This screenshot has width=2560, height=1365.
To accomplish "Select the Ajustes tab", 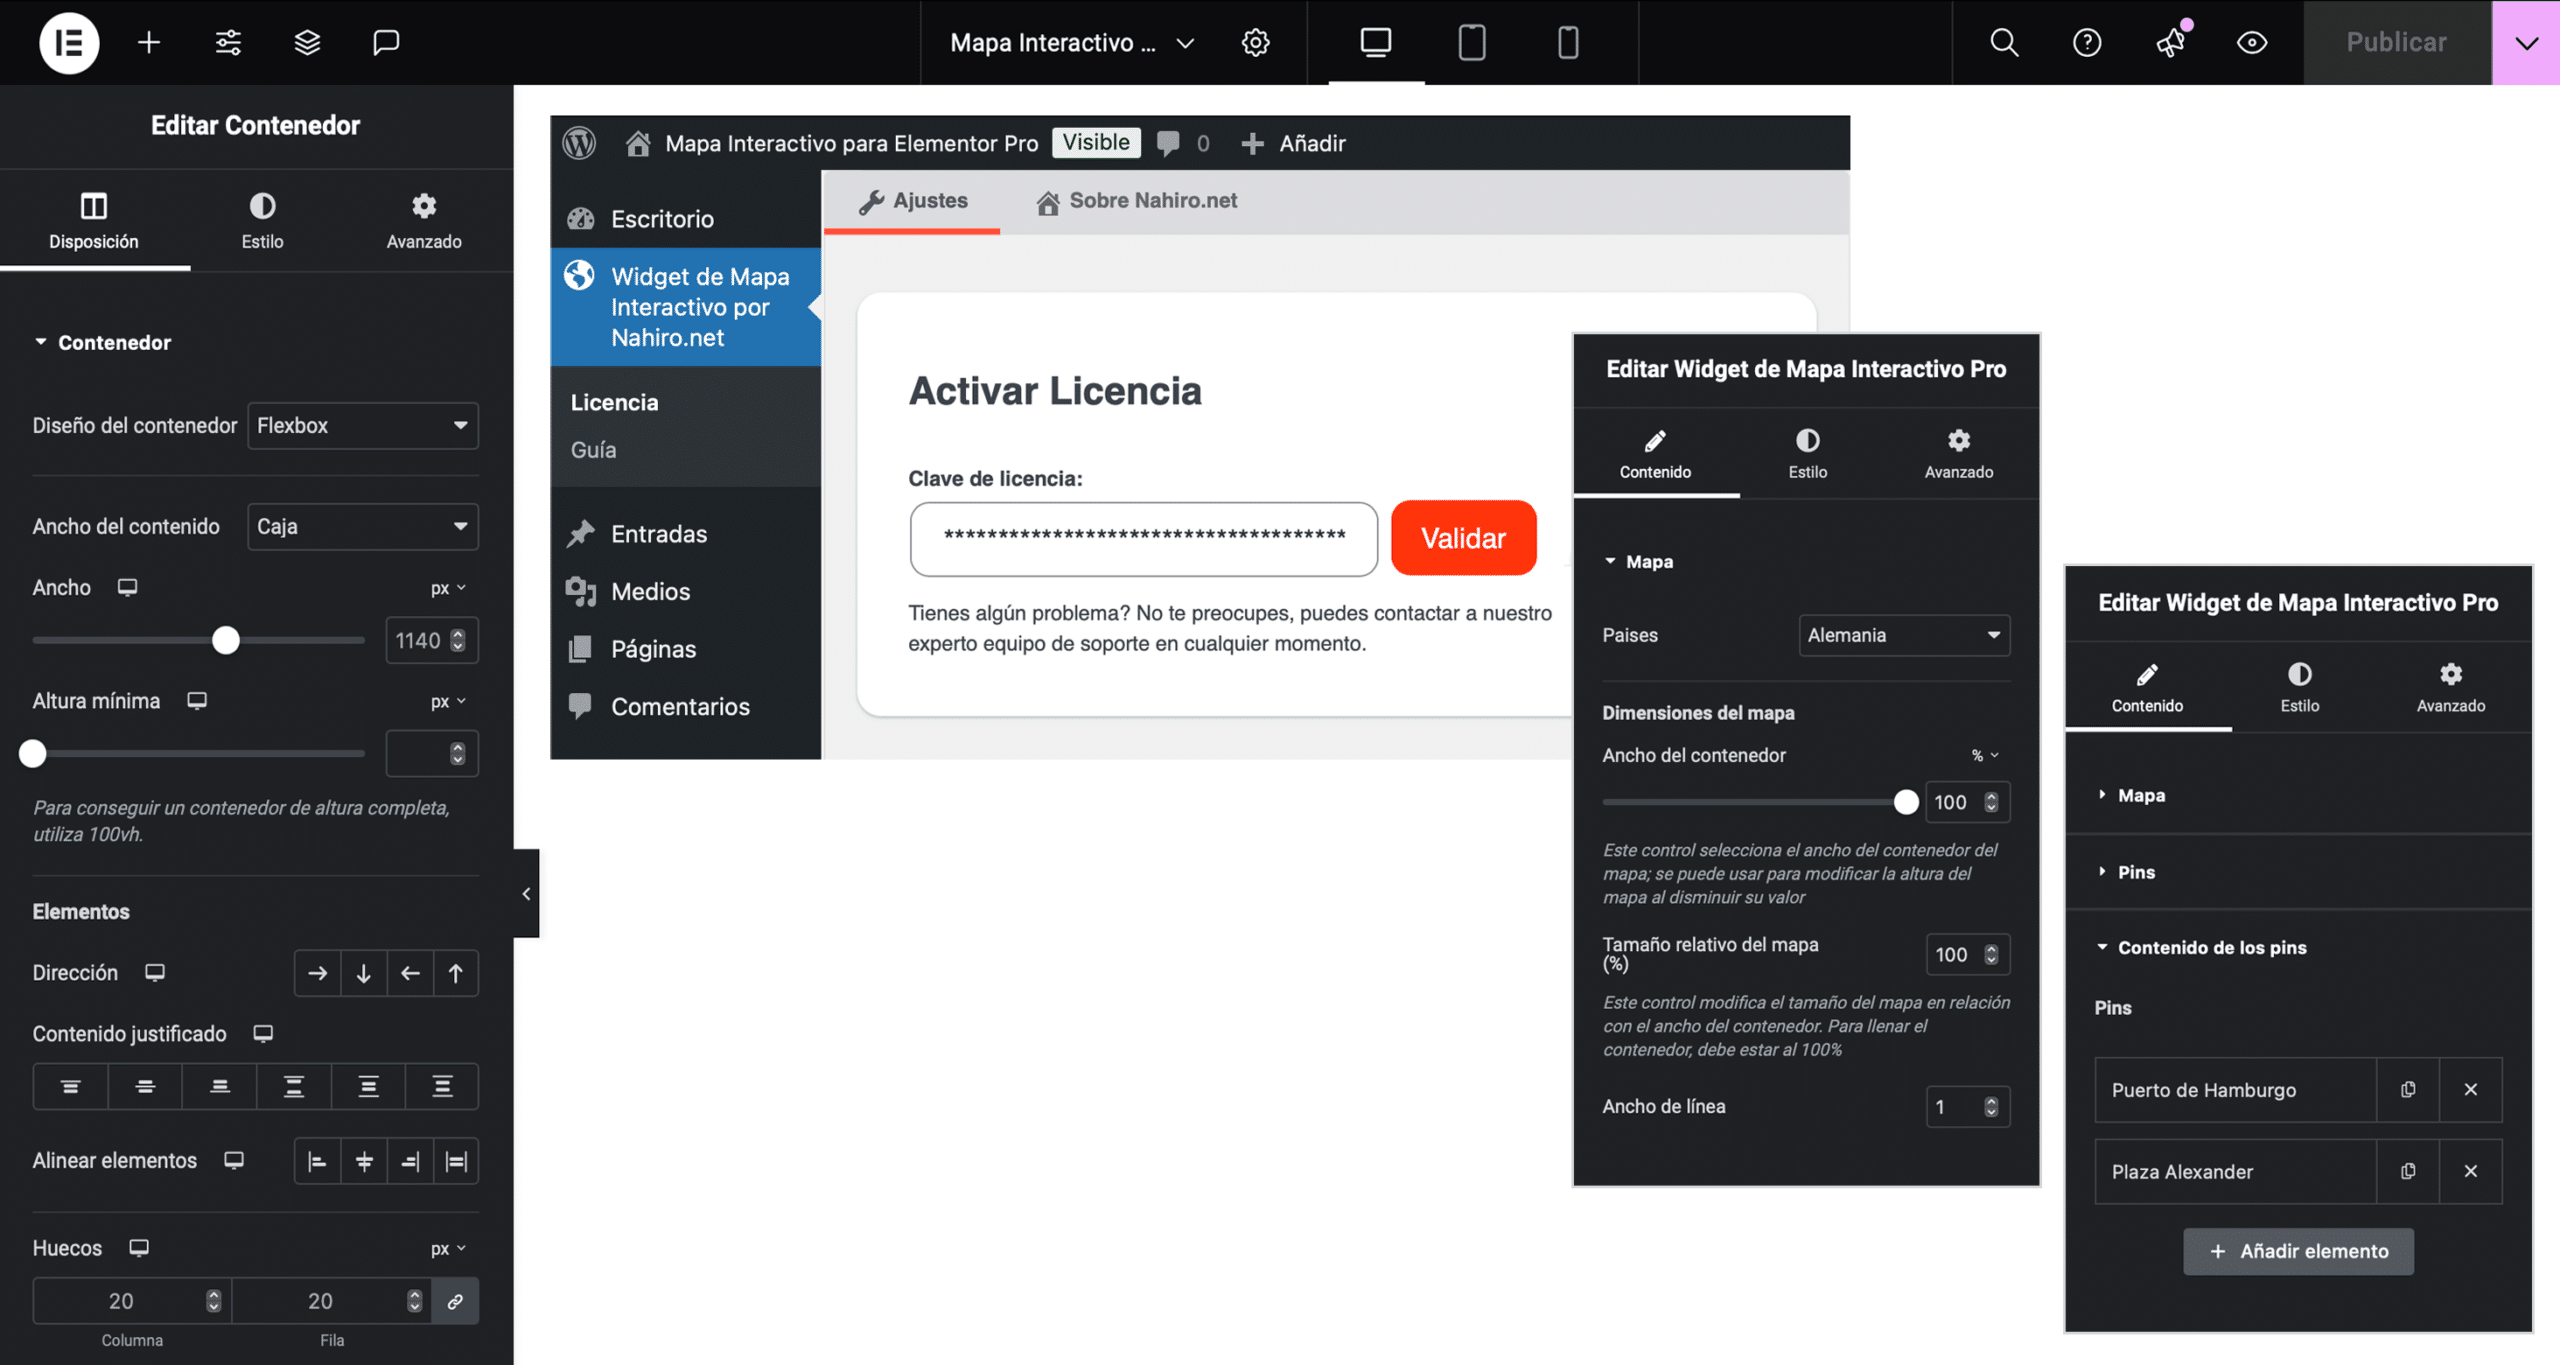I will click(912, 201).
